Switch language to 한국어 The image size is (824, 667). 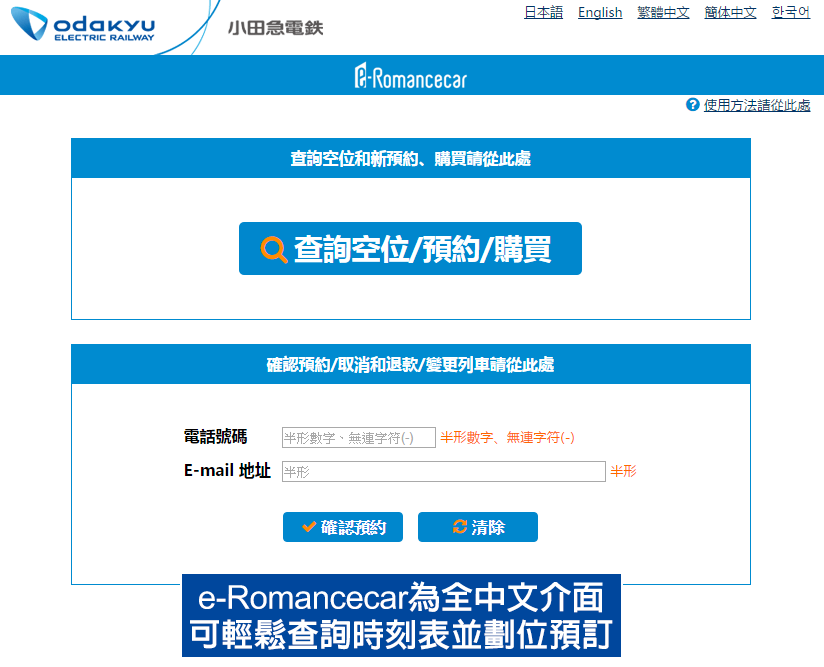point(790,12)
